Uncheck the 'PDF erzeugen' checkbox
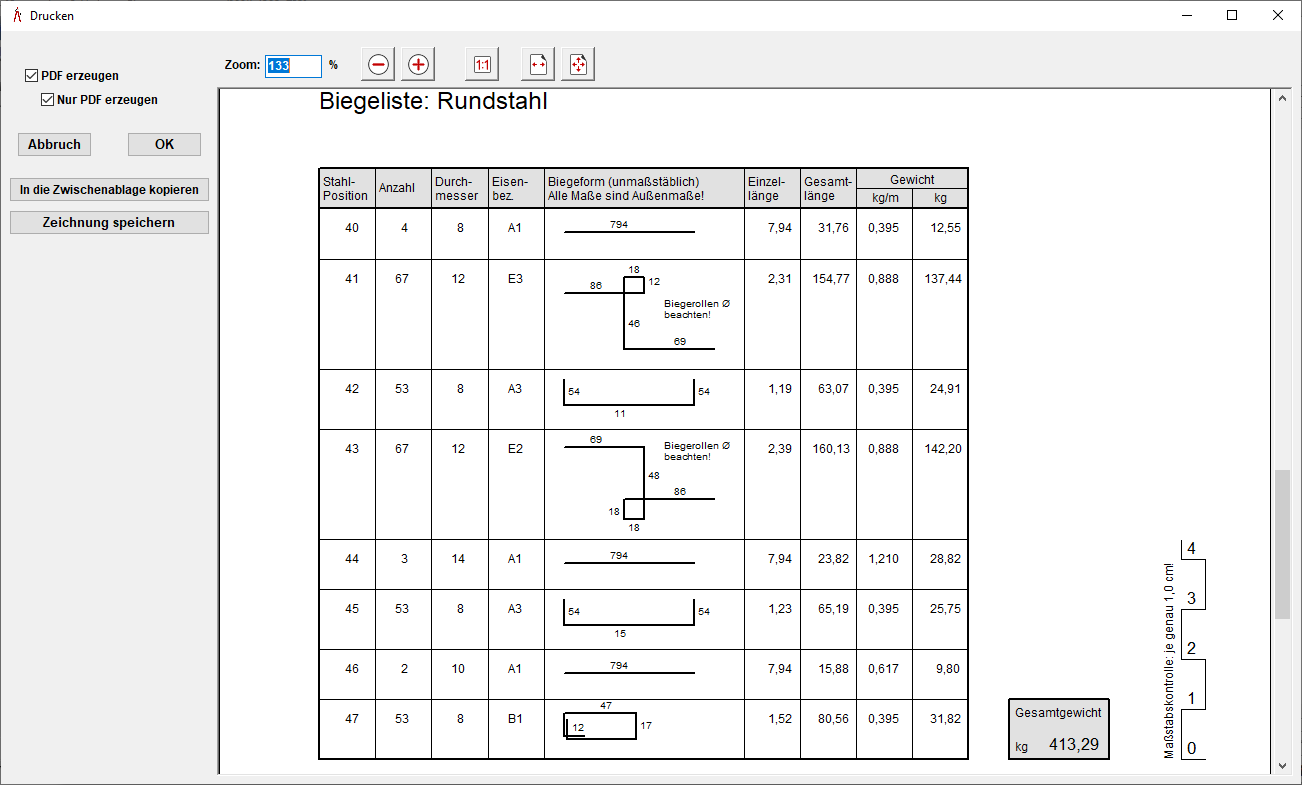This screenshot has width=1302, height=785. tap(32, 76)
